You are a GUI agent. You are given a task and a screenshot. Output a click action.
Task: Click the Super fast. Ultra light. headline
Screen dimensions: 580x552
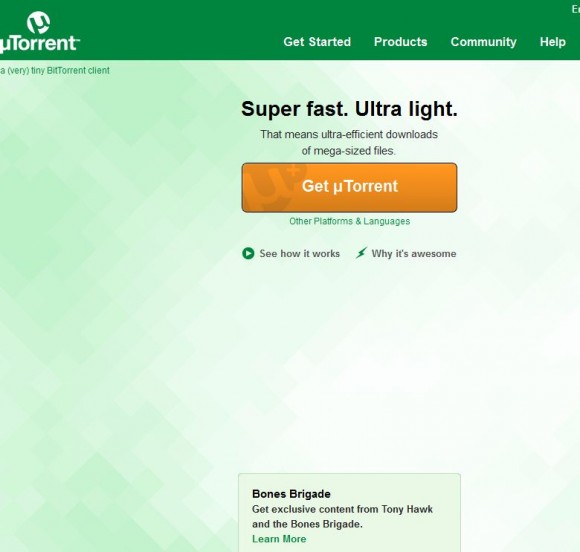point(350,110)
